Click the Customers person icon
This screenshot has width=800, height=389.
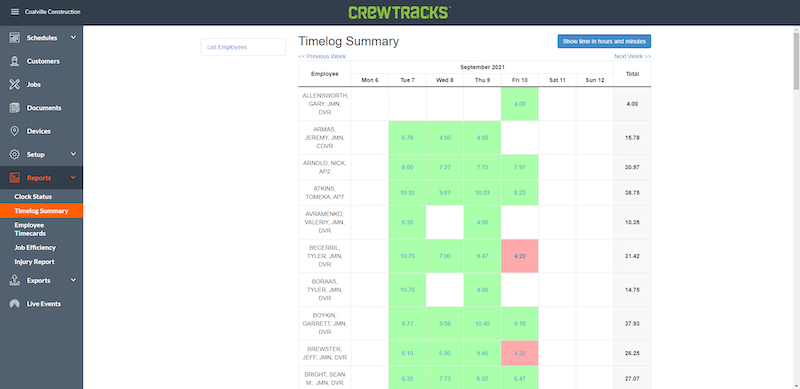pyautogui.click(x=15, y=61)
